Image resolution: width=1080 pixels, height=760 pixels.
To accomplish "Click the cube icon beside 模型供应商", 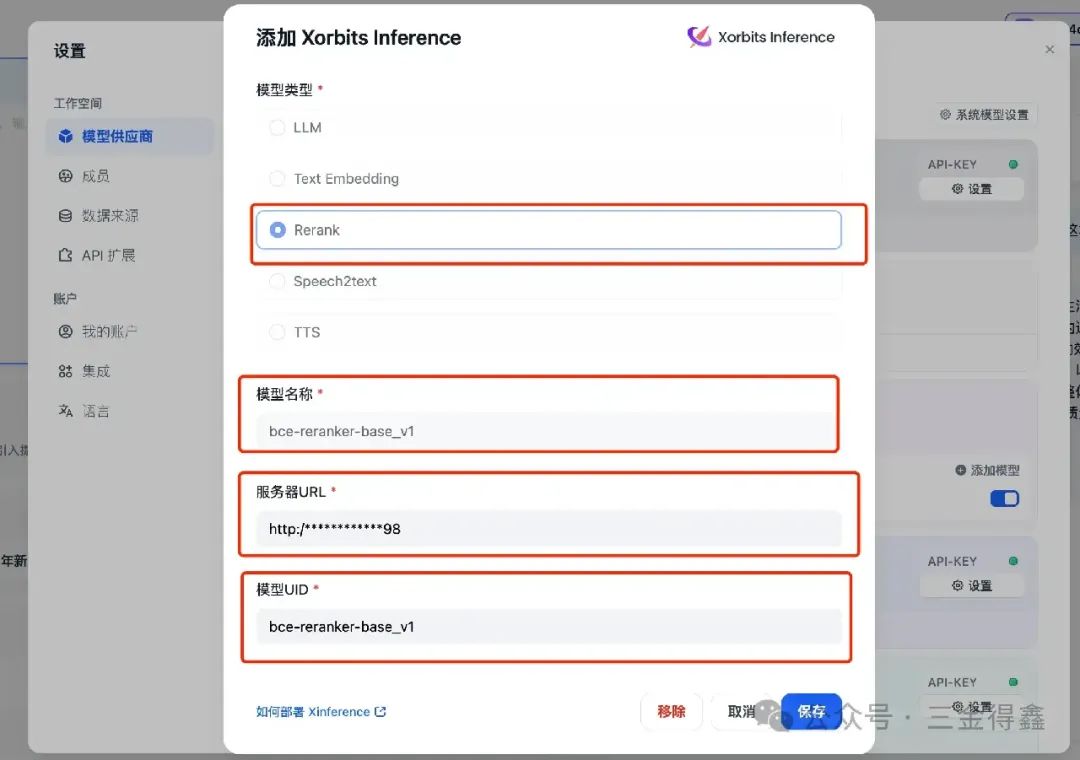I will 65,136.
